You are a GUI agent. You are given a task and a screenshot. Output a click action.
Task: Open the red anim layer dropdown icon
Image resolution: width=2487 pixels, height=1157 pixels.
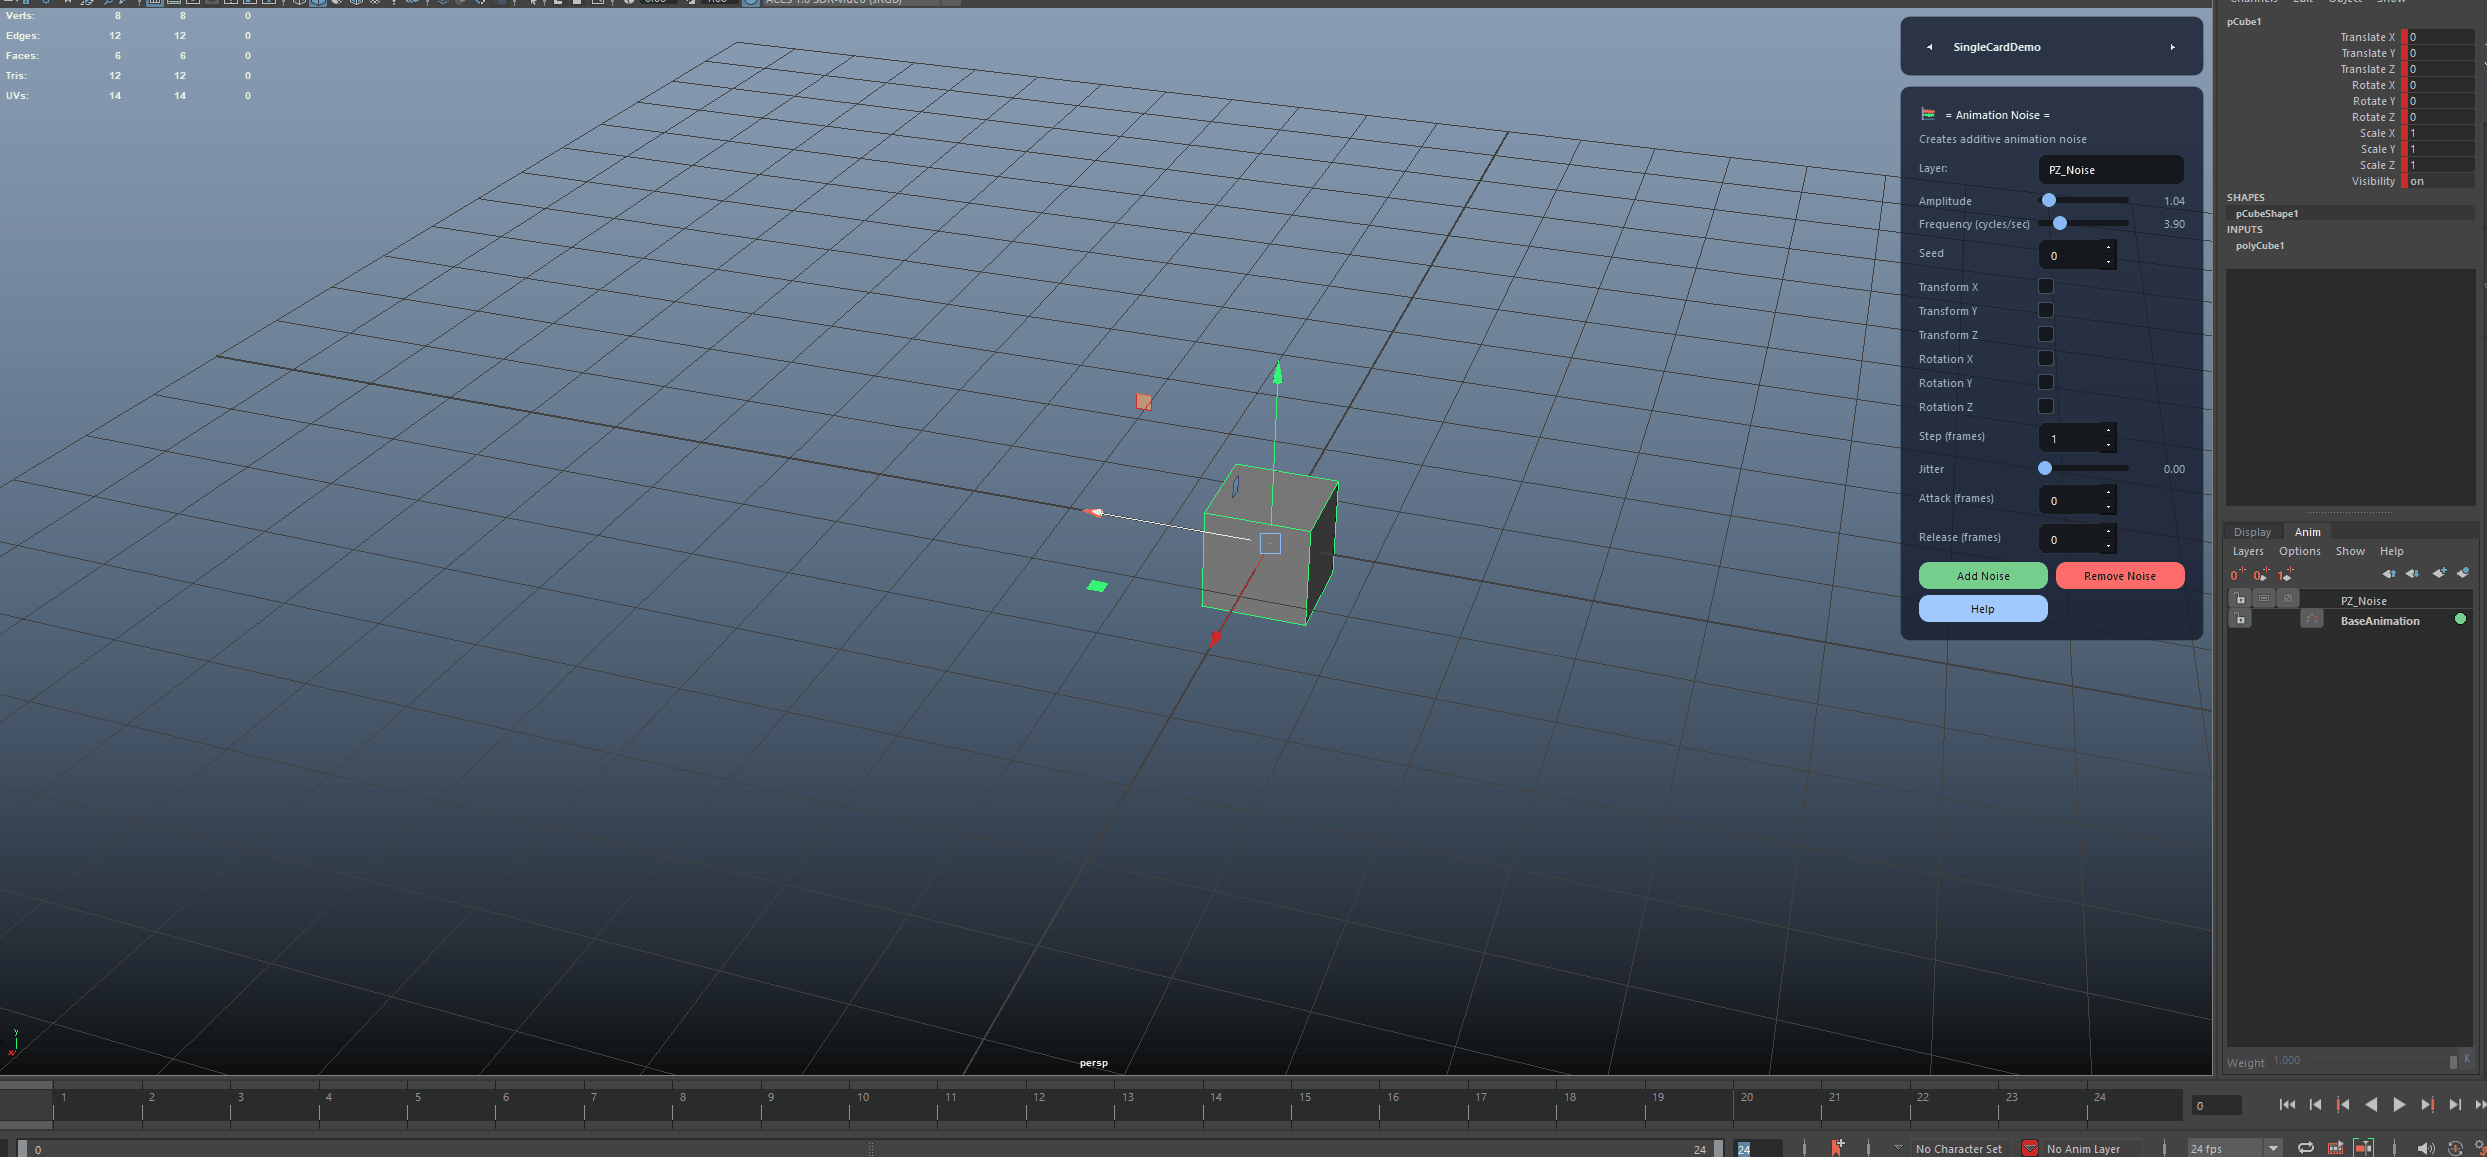(x=2030, y=1148)
